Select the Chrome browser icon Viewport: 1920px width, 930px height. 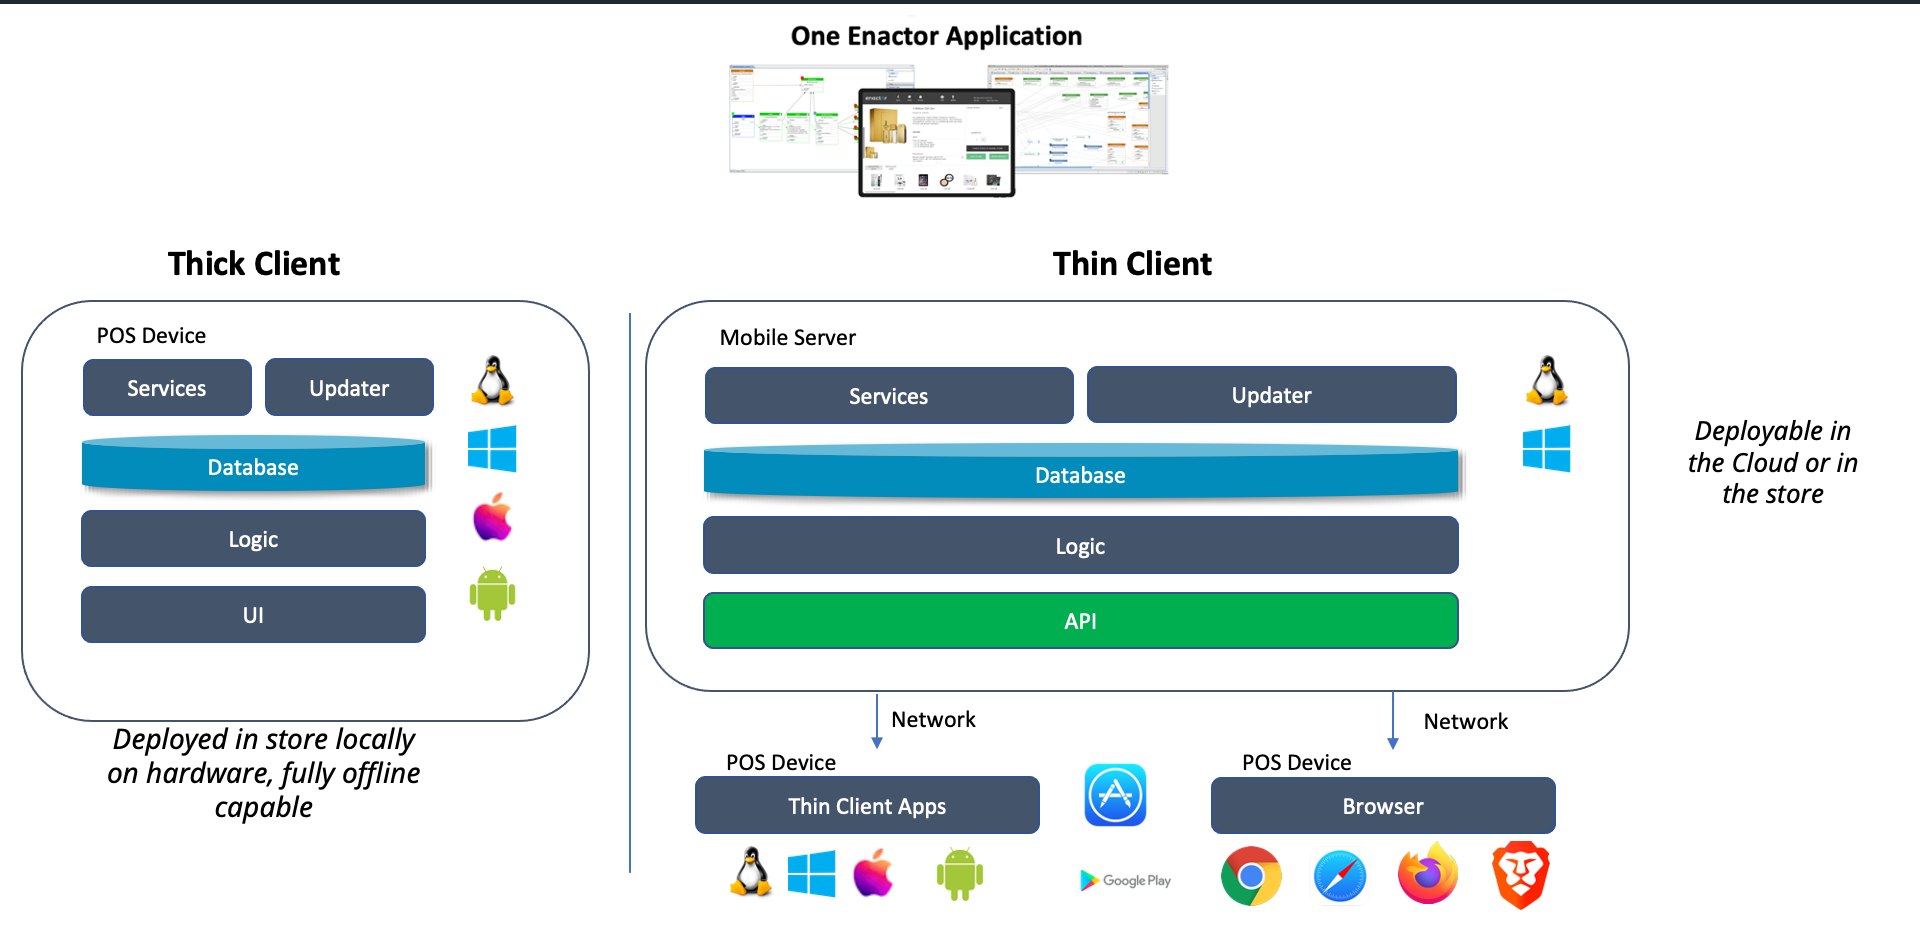[x=1250, y=874]
